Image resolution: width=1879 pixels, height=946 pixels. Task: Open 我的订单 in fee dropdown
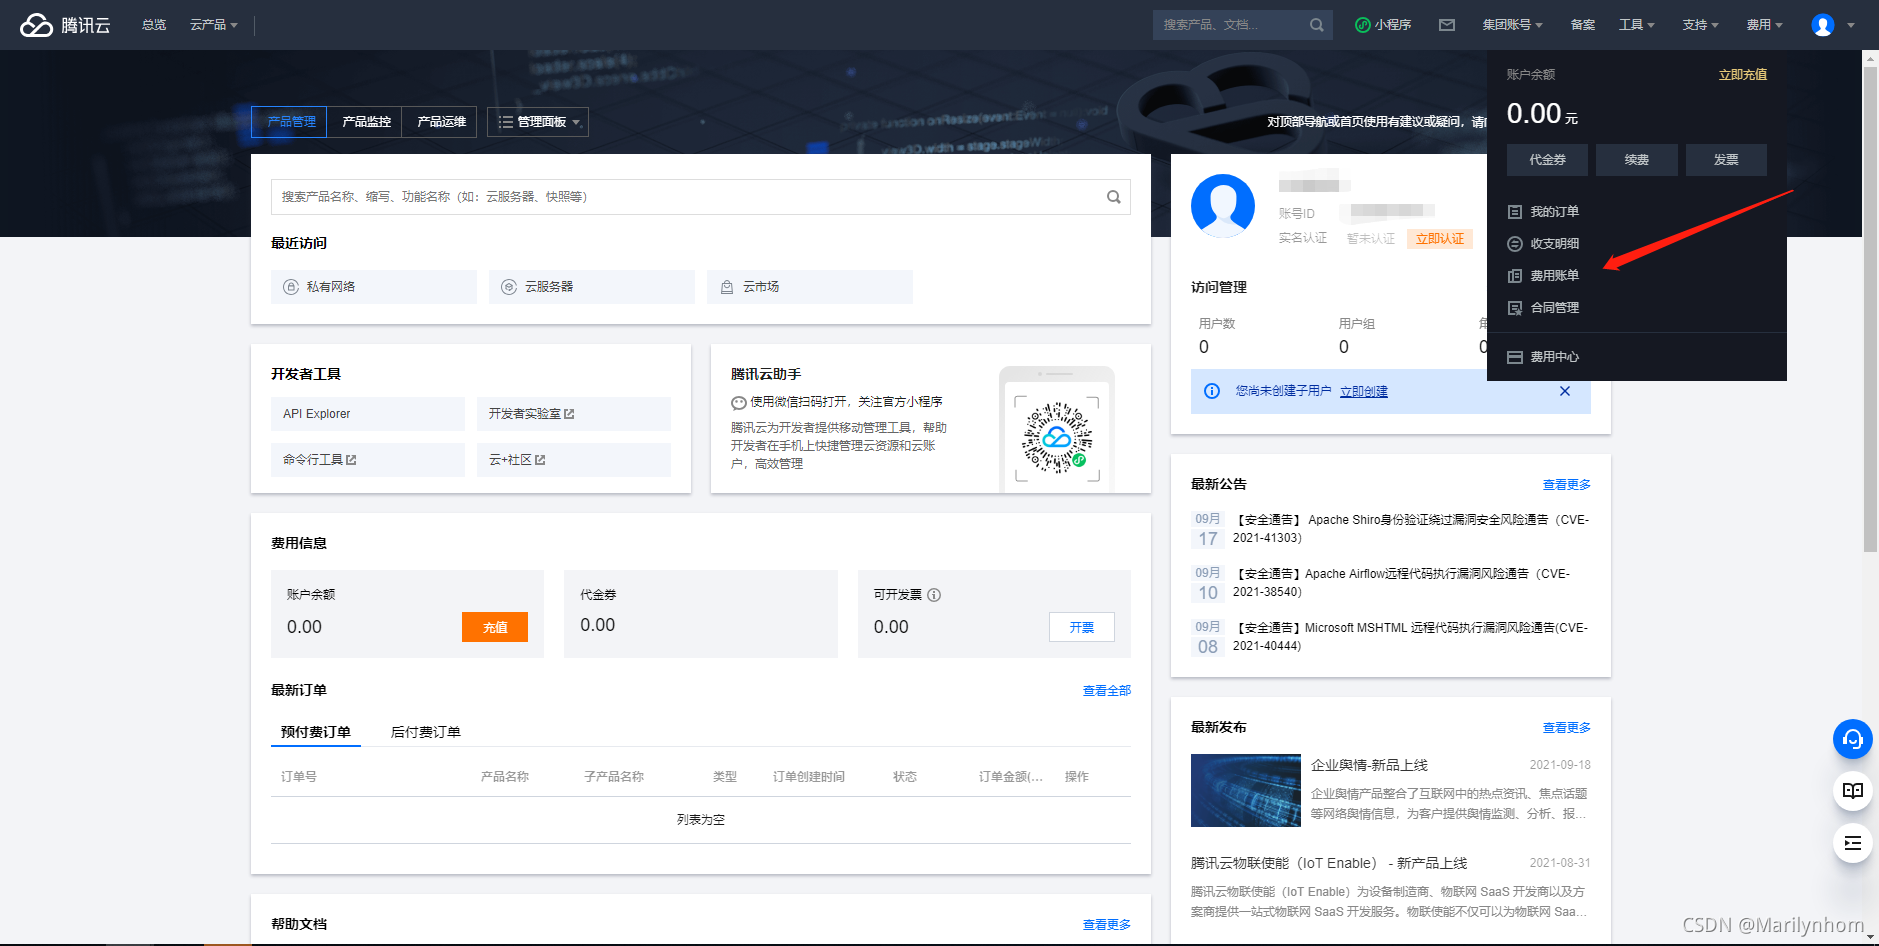(1543, 212)
